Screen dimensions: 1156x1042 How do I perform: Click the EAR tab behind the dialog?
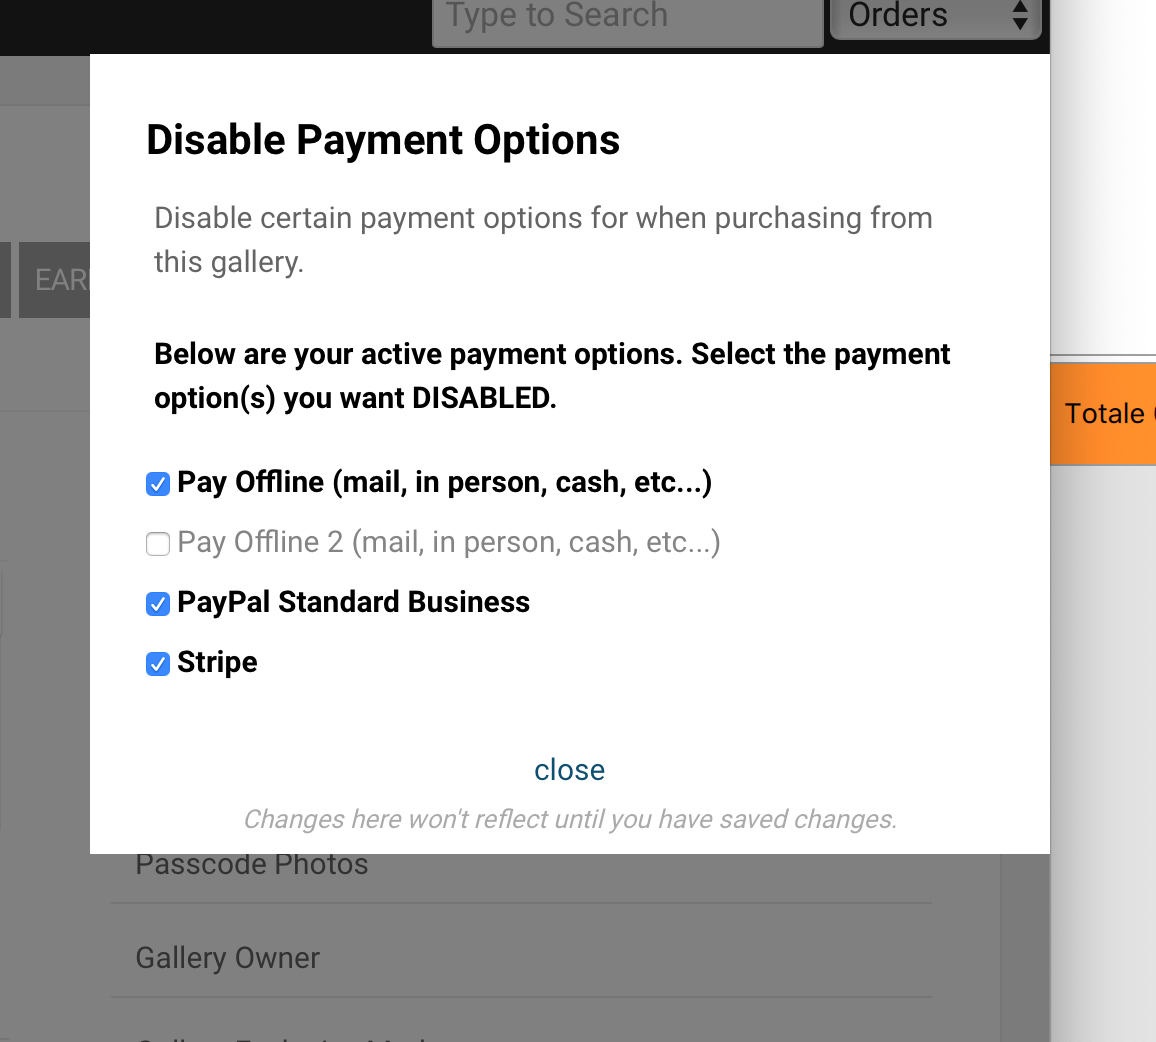click(55, 280)
